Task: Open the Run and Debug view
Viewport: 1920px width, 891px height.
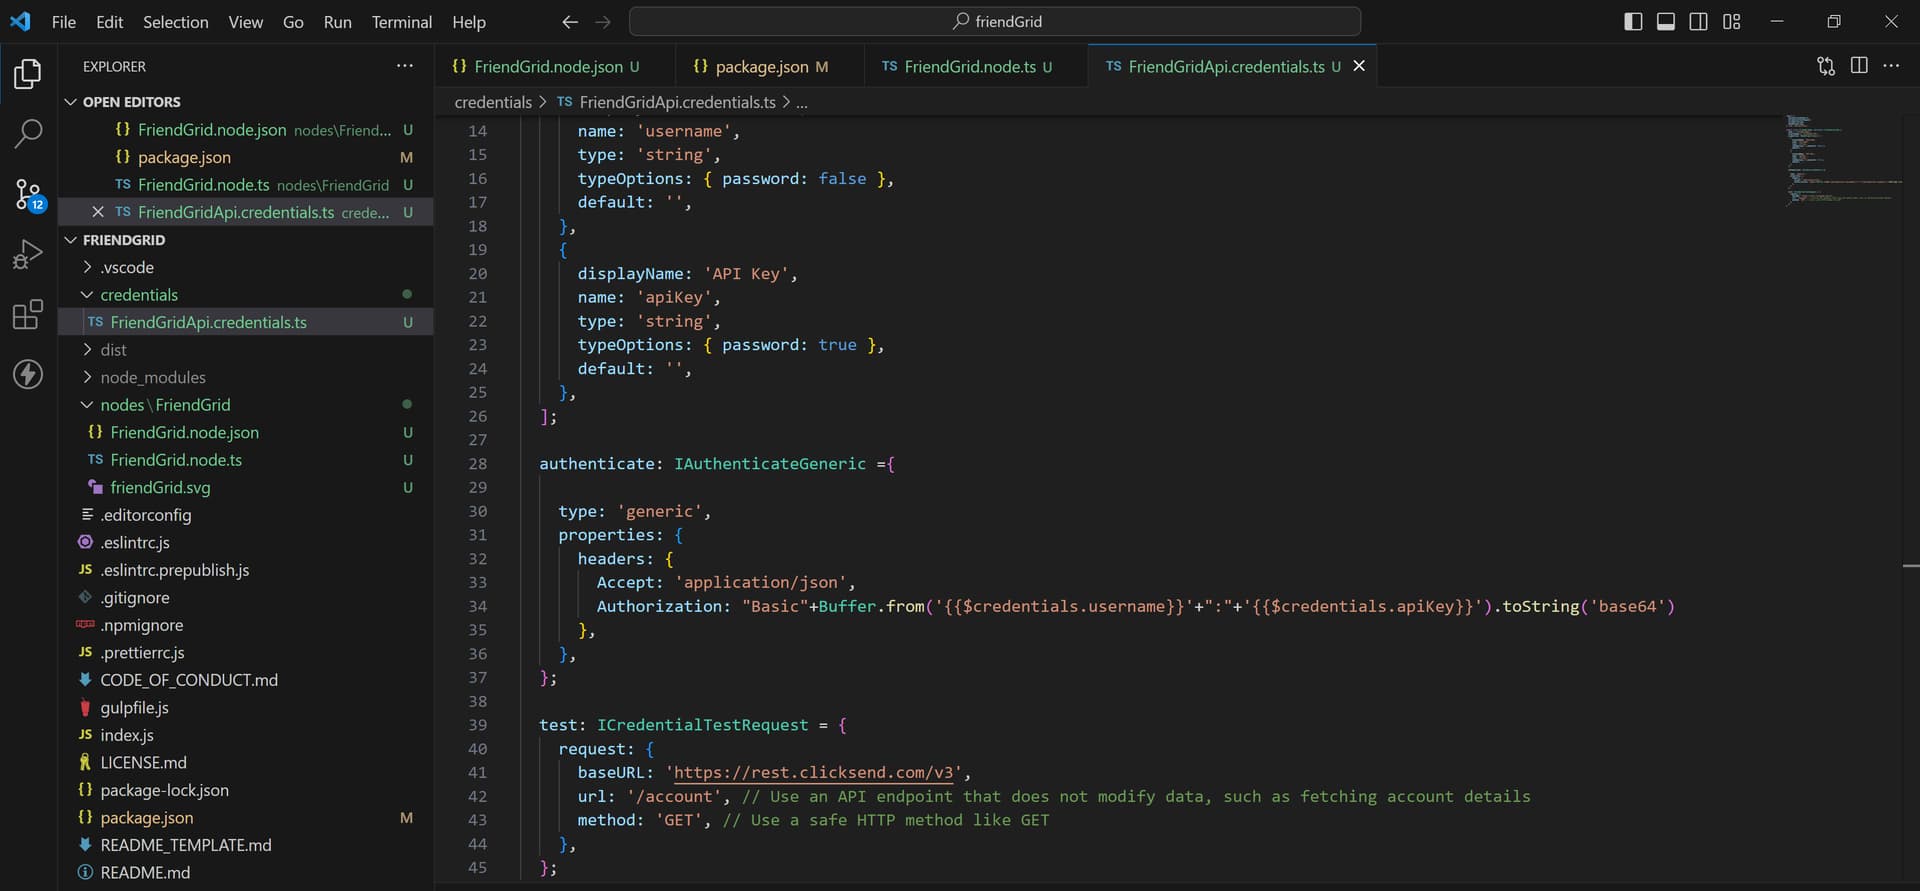Action: tap(28, 254)
